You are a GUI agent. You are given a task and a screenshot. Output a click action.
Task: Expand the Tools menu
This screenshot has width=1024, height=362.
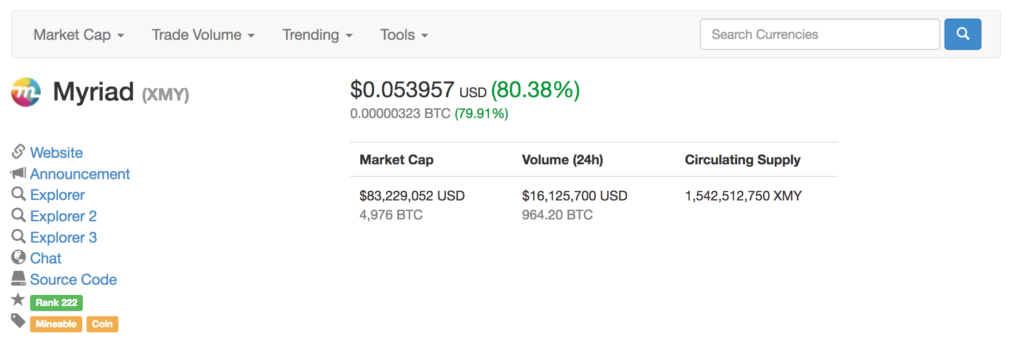pos(404,35)
